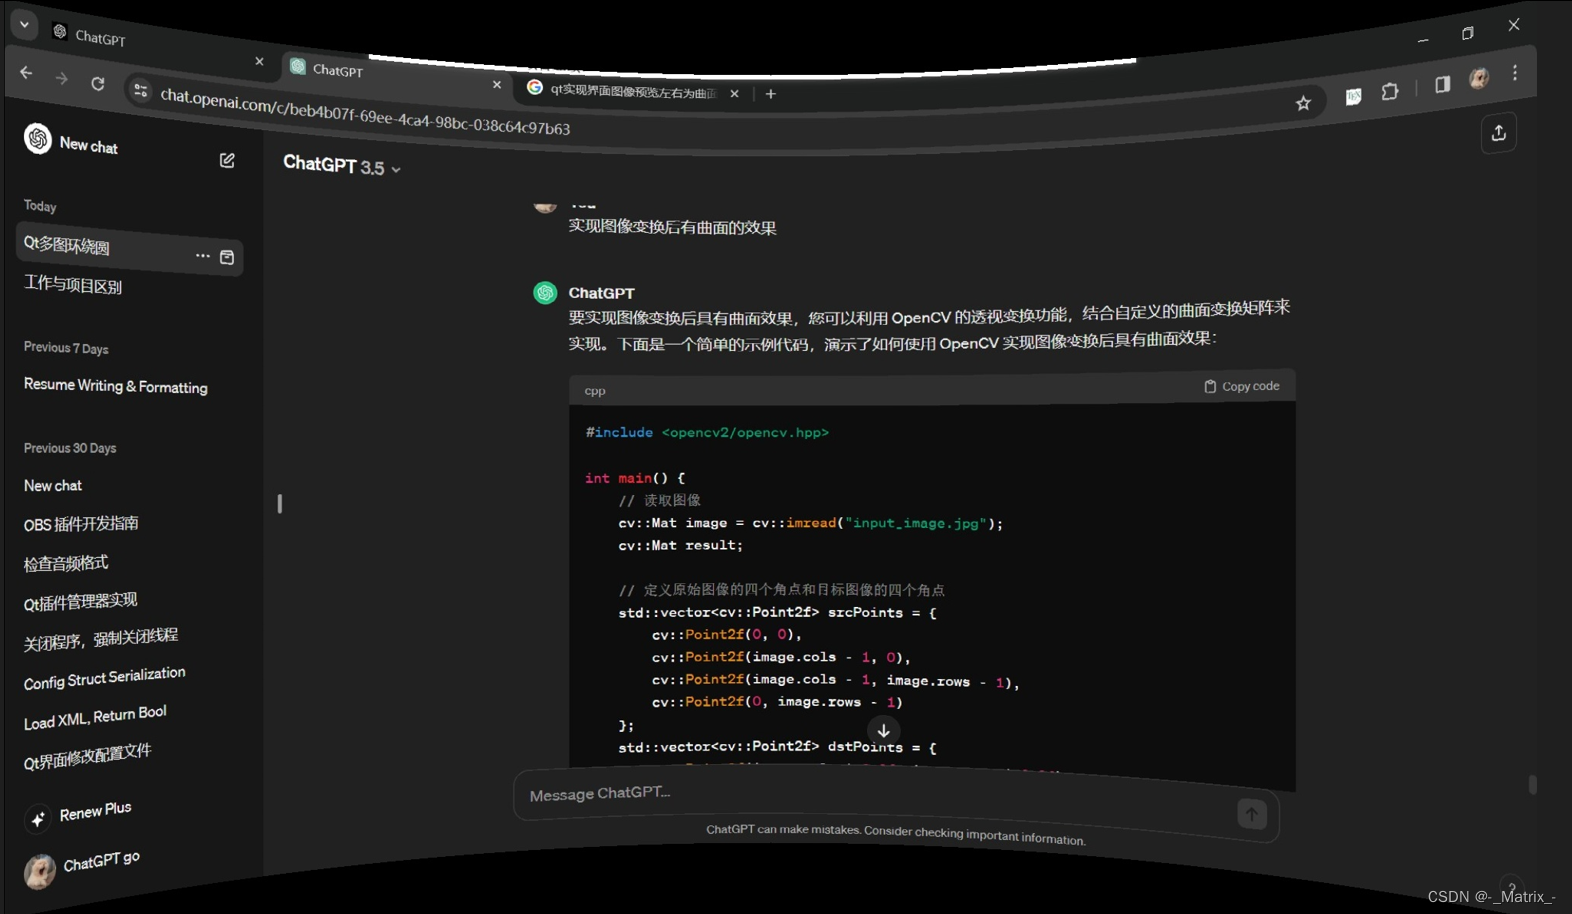Click the sidebar collapse handle

(x=279, y=503)
